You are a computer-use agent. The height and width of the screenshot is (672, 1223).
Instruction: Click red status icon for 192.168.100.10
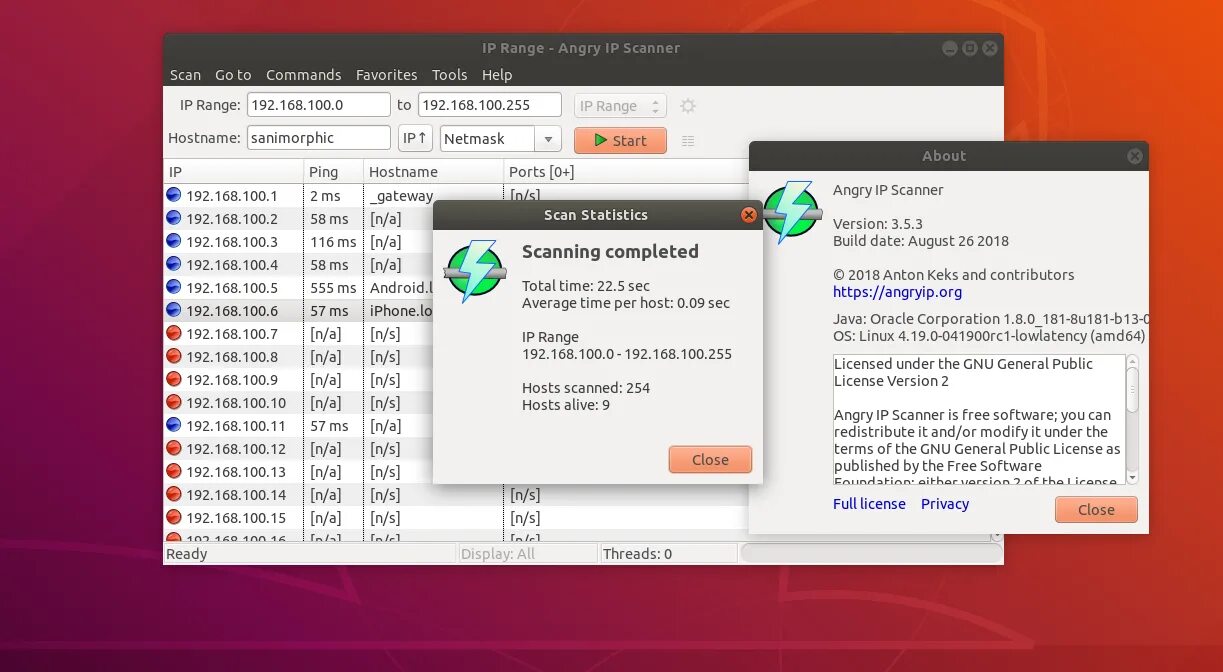click(x=174, y=402)
